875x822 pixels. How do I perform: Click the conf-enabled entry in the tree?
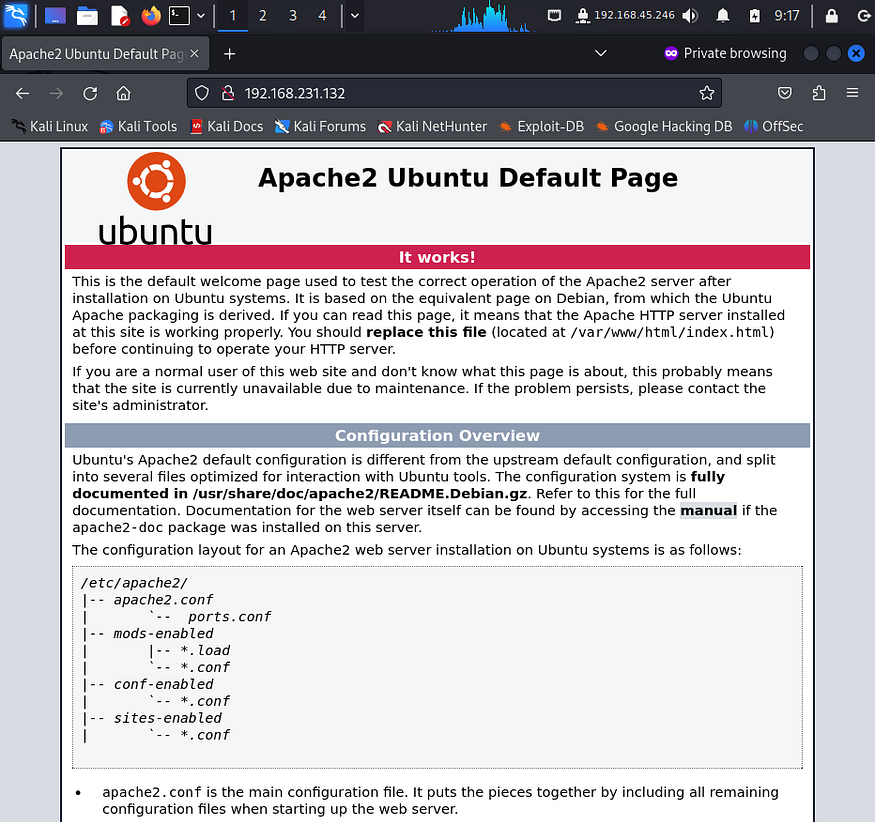[x=163, y=684]
